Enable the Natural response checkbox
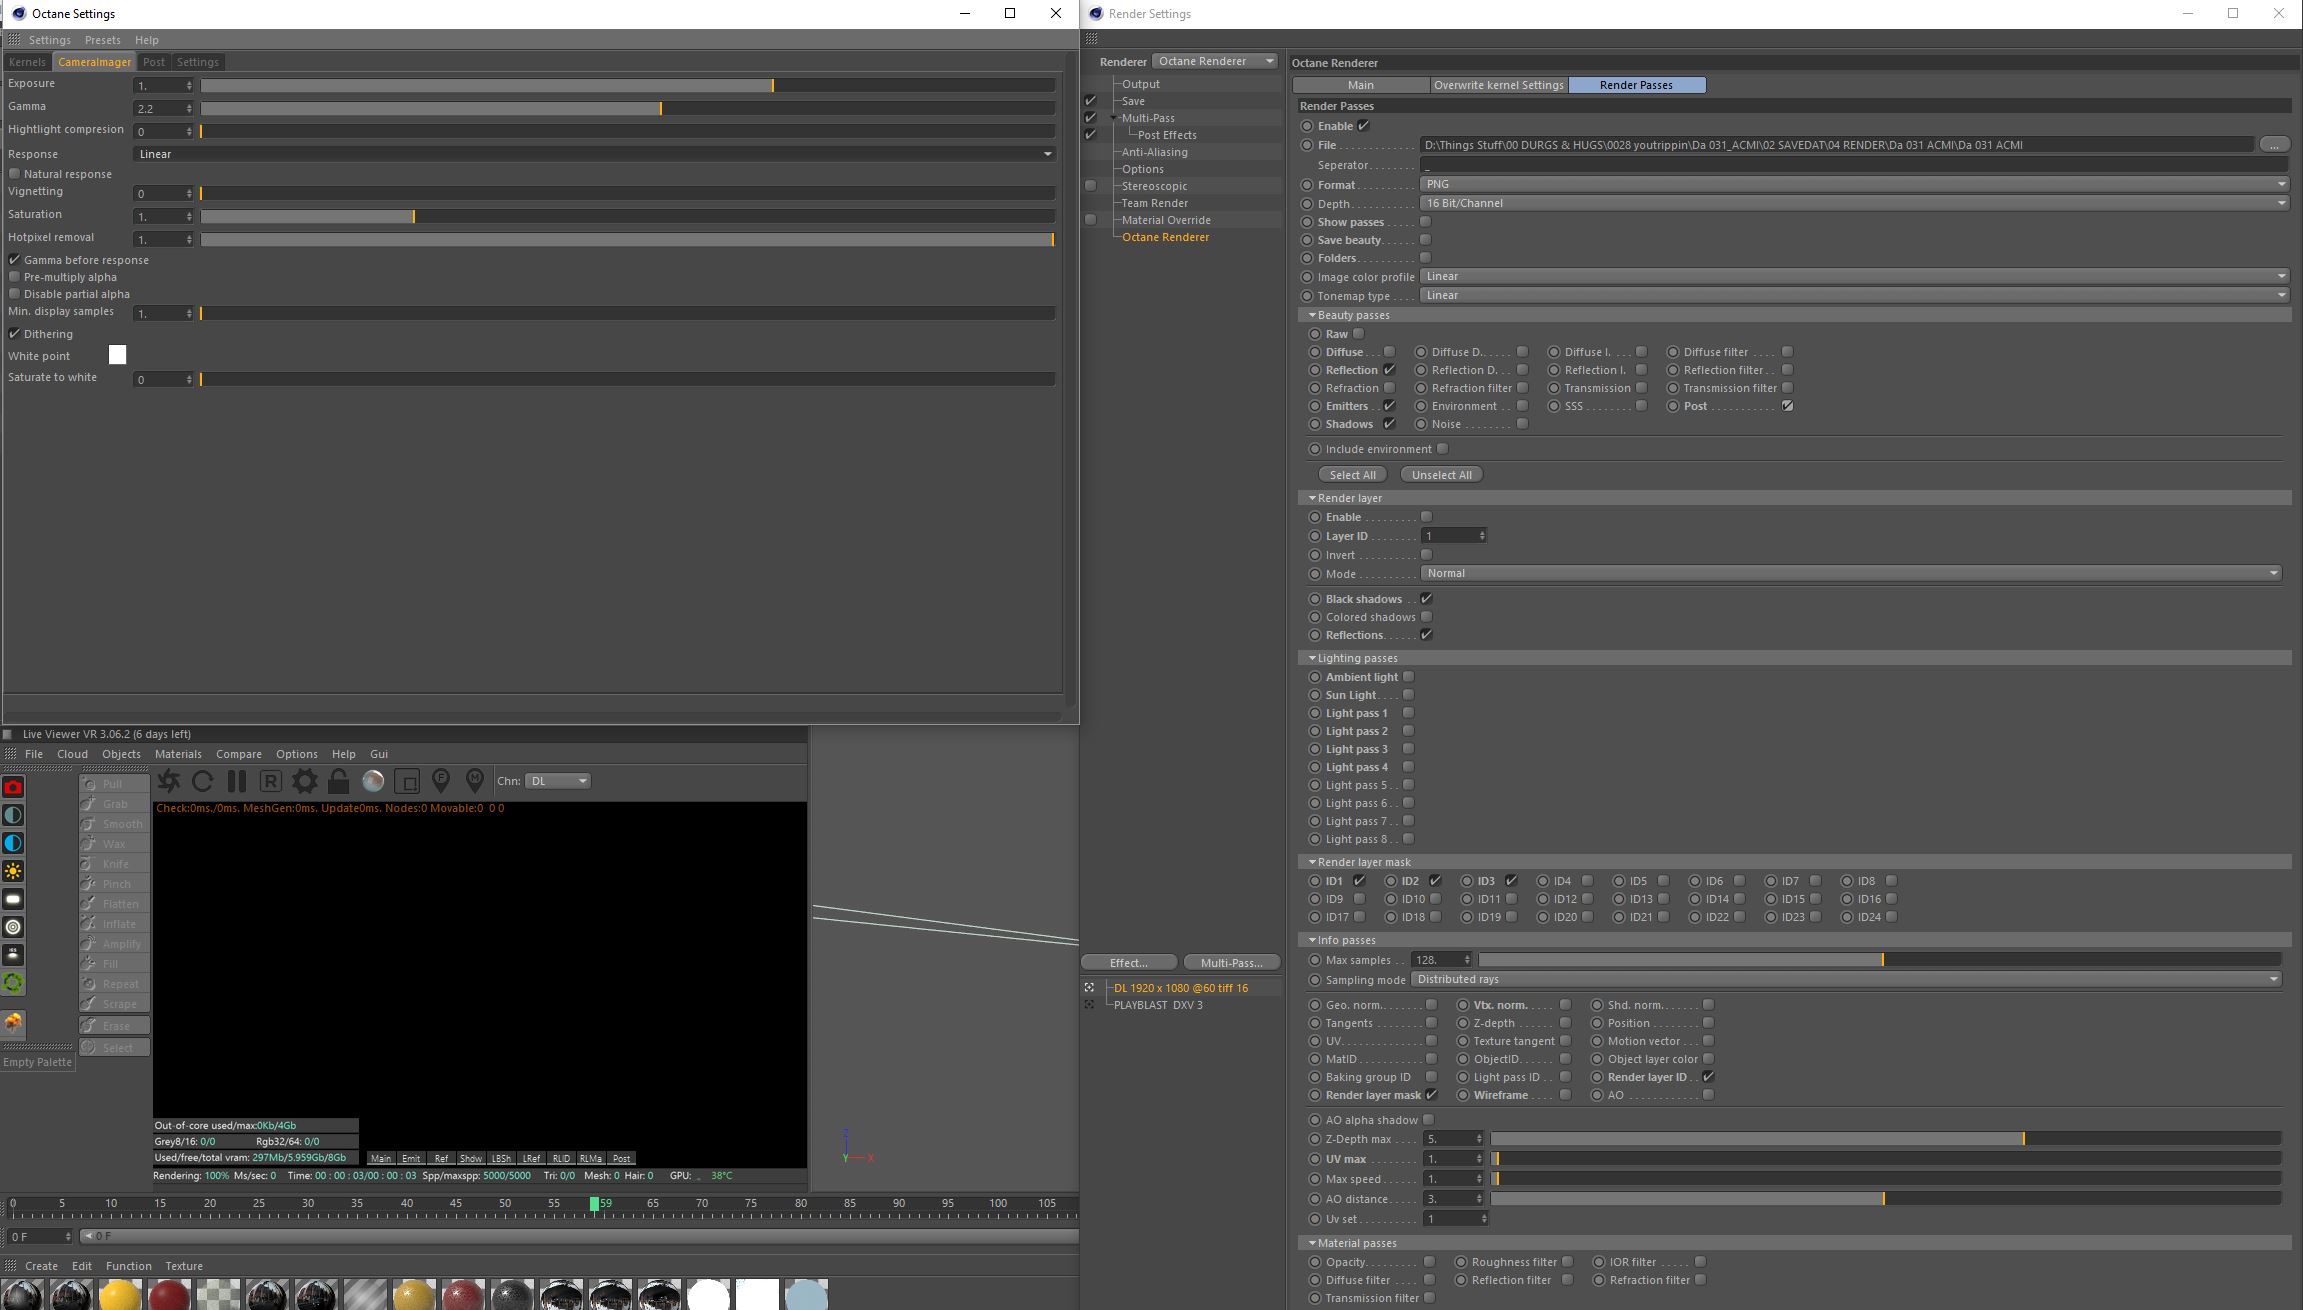The width and height of the screenshot is (2303, 1310). click(15, 174)
